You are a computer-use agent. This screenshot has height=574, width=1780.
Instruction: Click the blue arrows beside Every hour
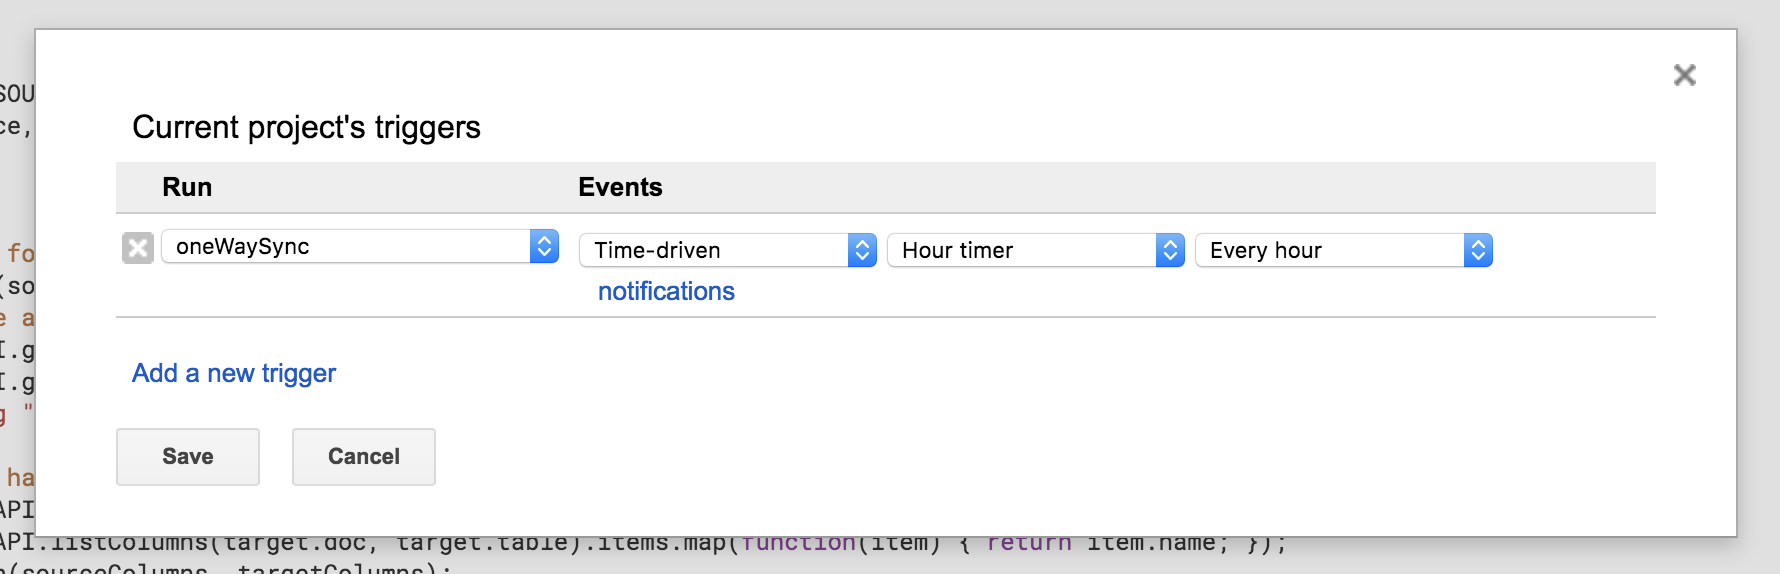pyautogui.click(x=1478, y=250)
